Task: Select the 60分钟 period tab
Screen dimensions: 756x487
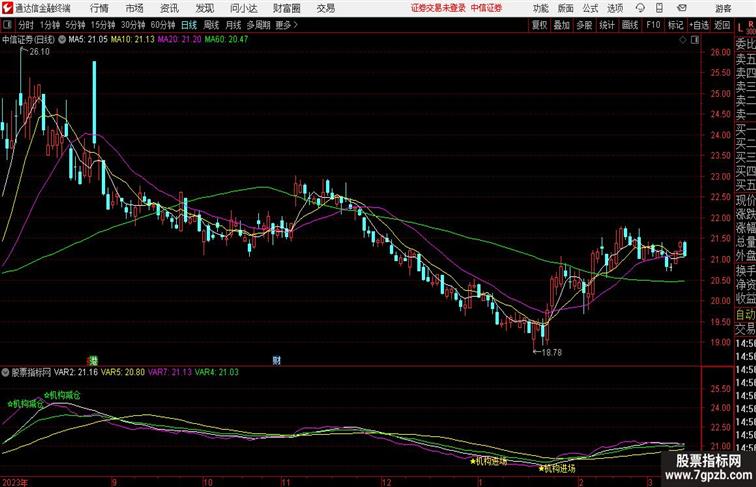Action: [163, 25]
